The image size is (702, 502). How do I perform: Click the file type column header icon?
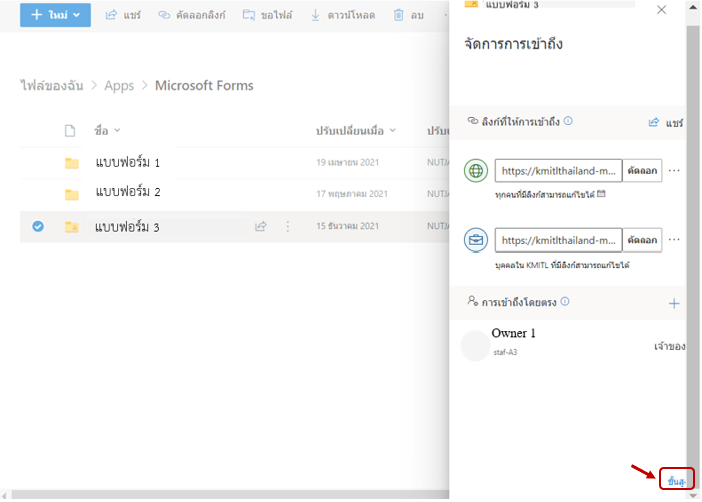click(x=70, y=131)
